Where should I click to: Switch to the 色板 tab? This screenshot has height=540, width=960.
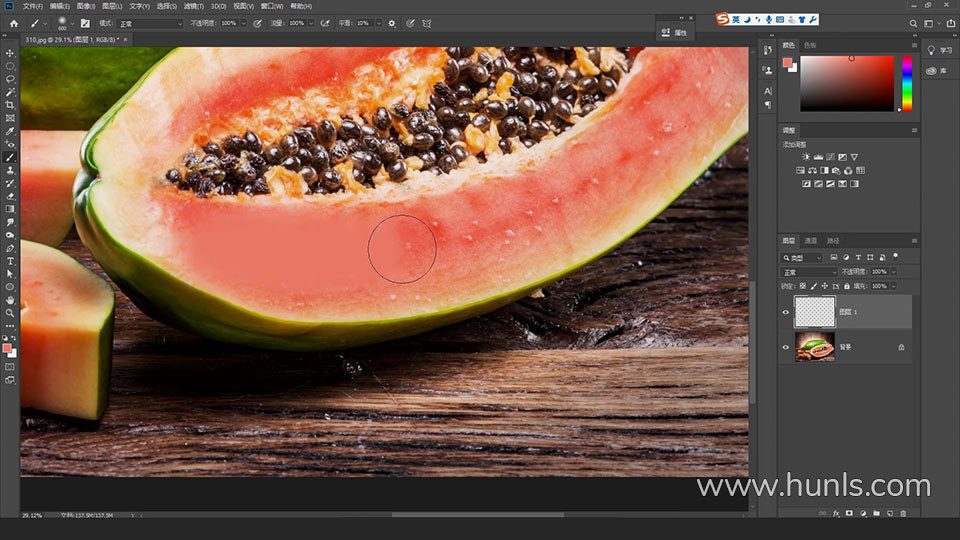pyautogui.click(x=810, y=45)
